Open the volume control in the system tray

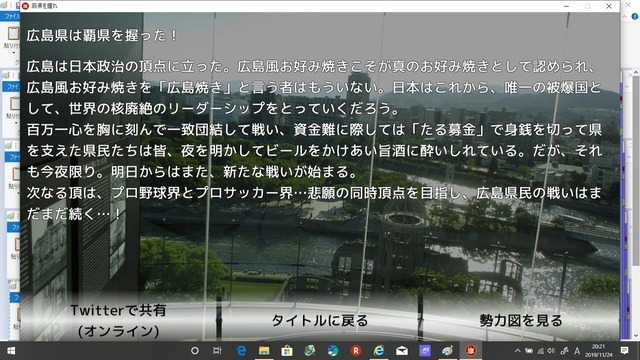tap(551, 351)
